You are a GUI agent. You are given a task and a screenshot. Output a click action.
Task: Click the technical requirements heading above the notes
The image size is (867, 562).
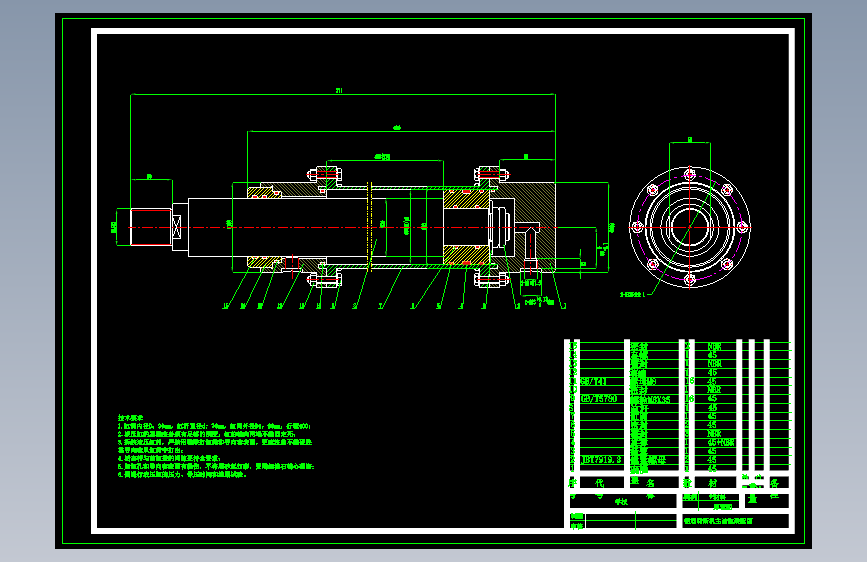(130, 418)
